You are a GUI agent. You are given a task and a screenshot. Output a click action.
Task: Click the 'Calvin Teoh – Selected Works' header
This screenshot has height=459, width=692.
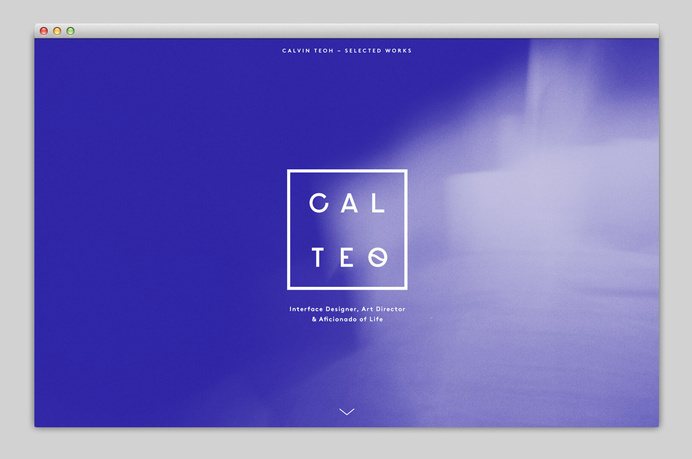[x=347, y=51]
